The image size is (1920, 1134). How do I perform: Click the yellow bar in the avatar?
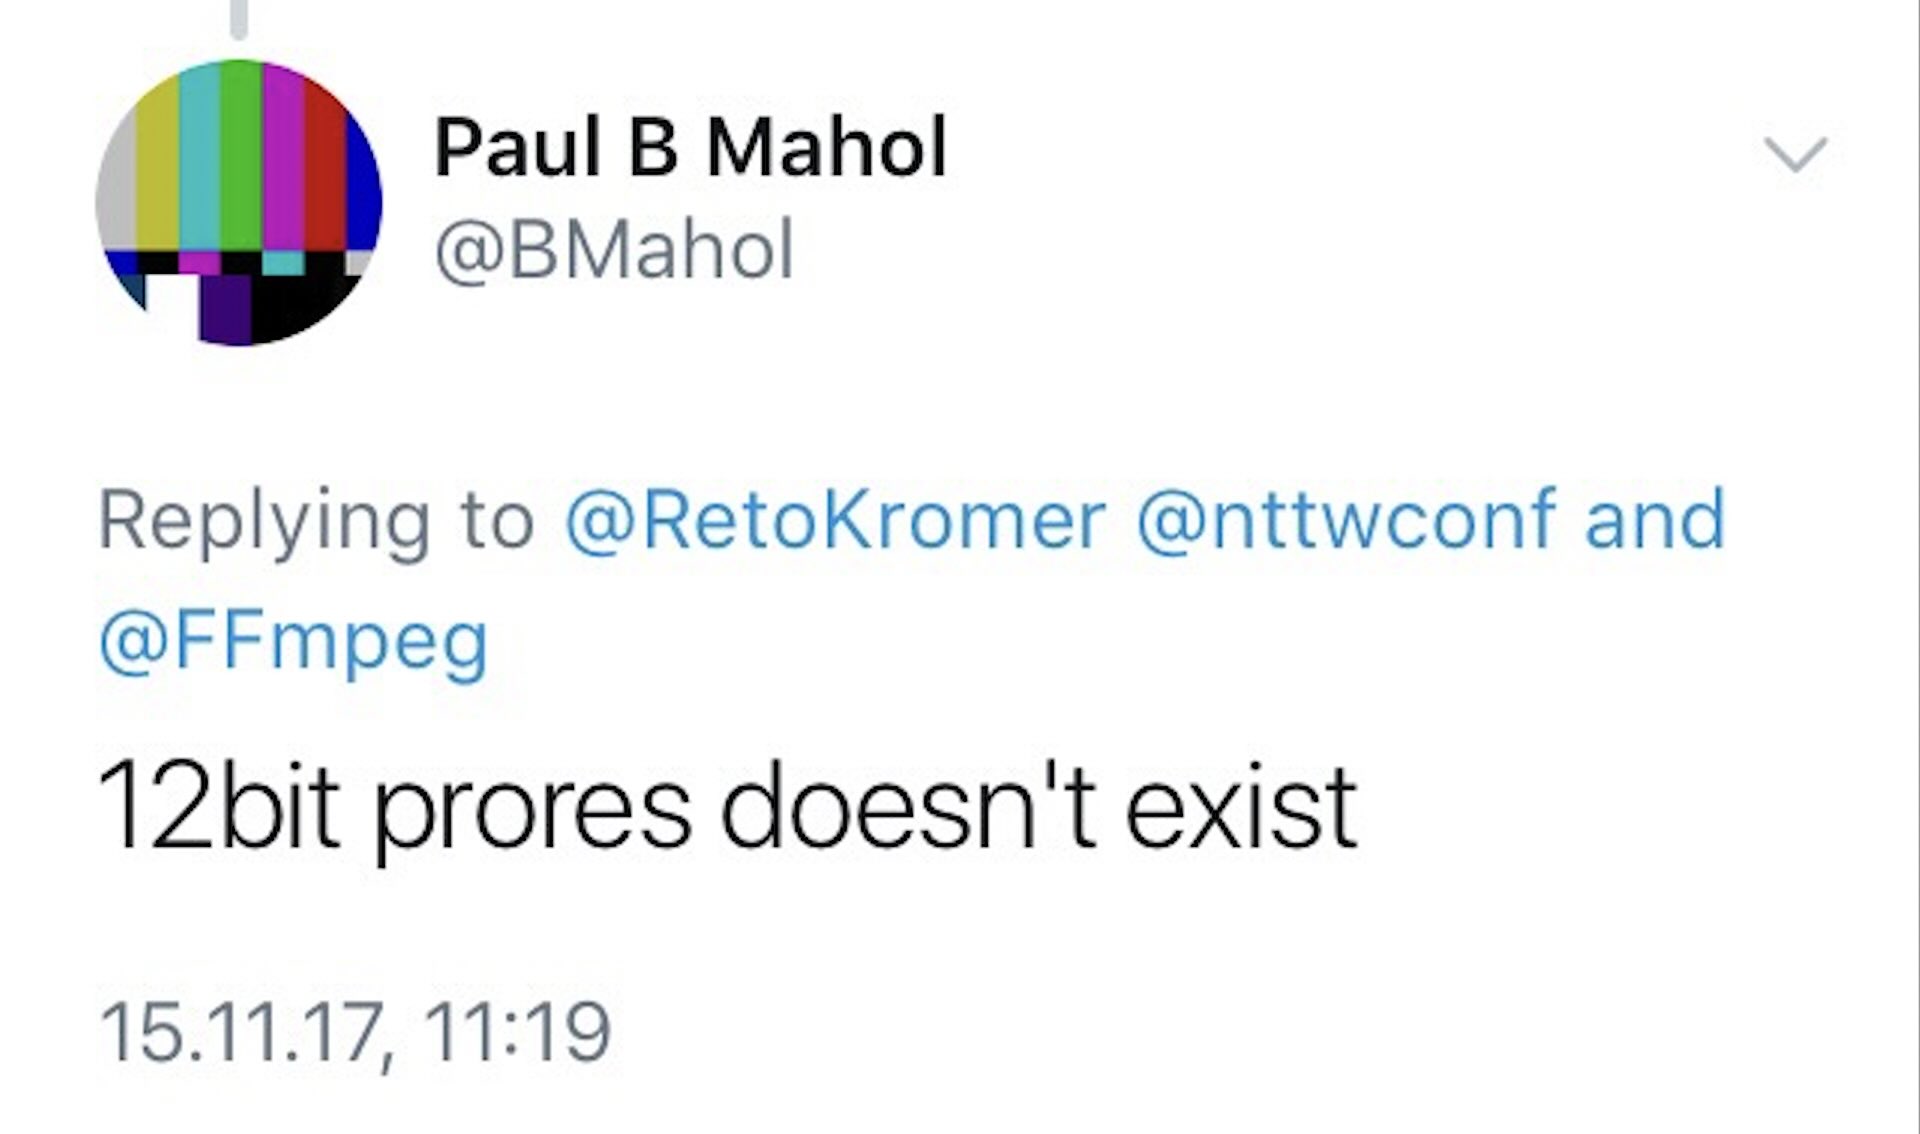pyautogui.click(x=157, y=170)
